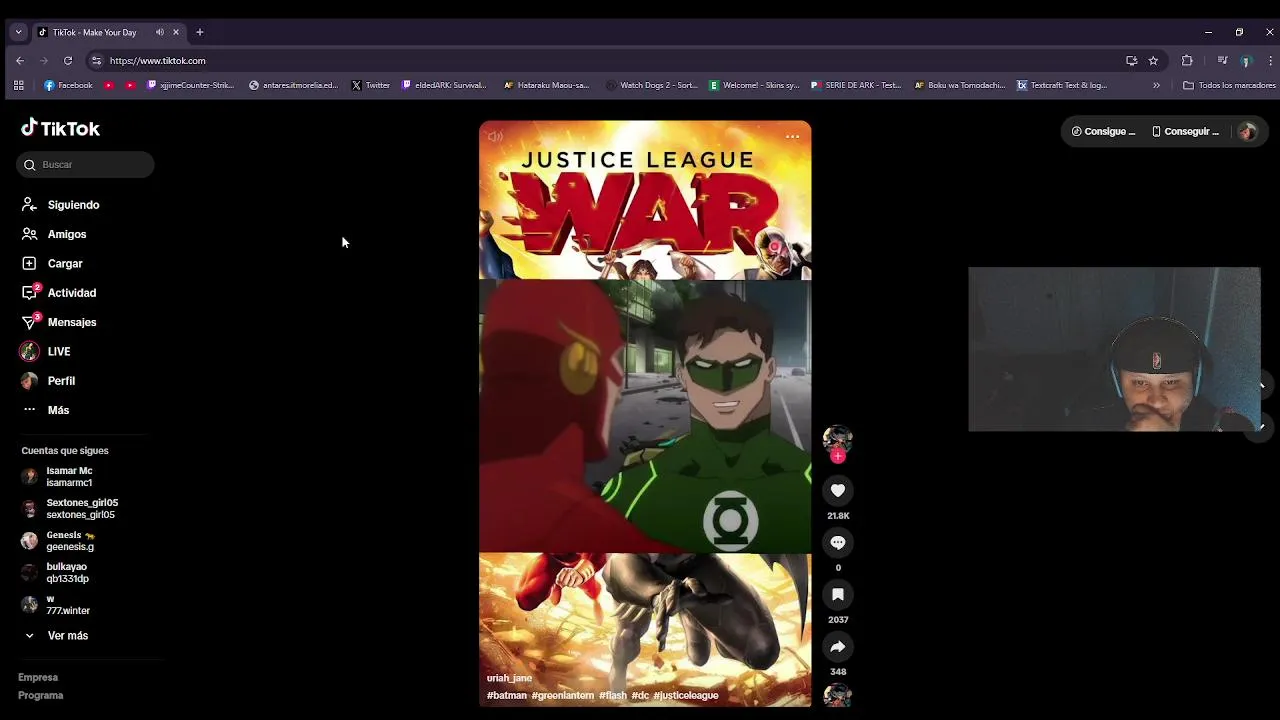Viewport: 1280px width, 720px height.
Task: View site information icon in address bar
Action: coord(97,61)
